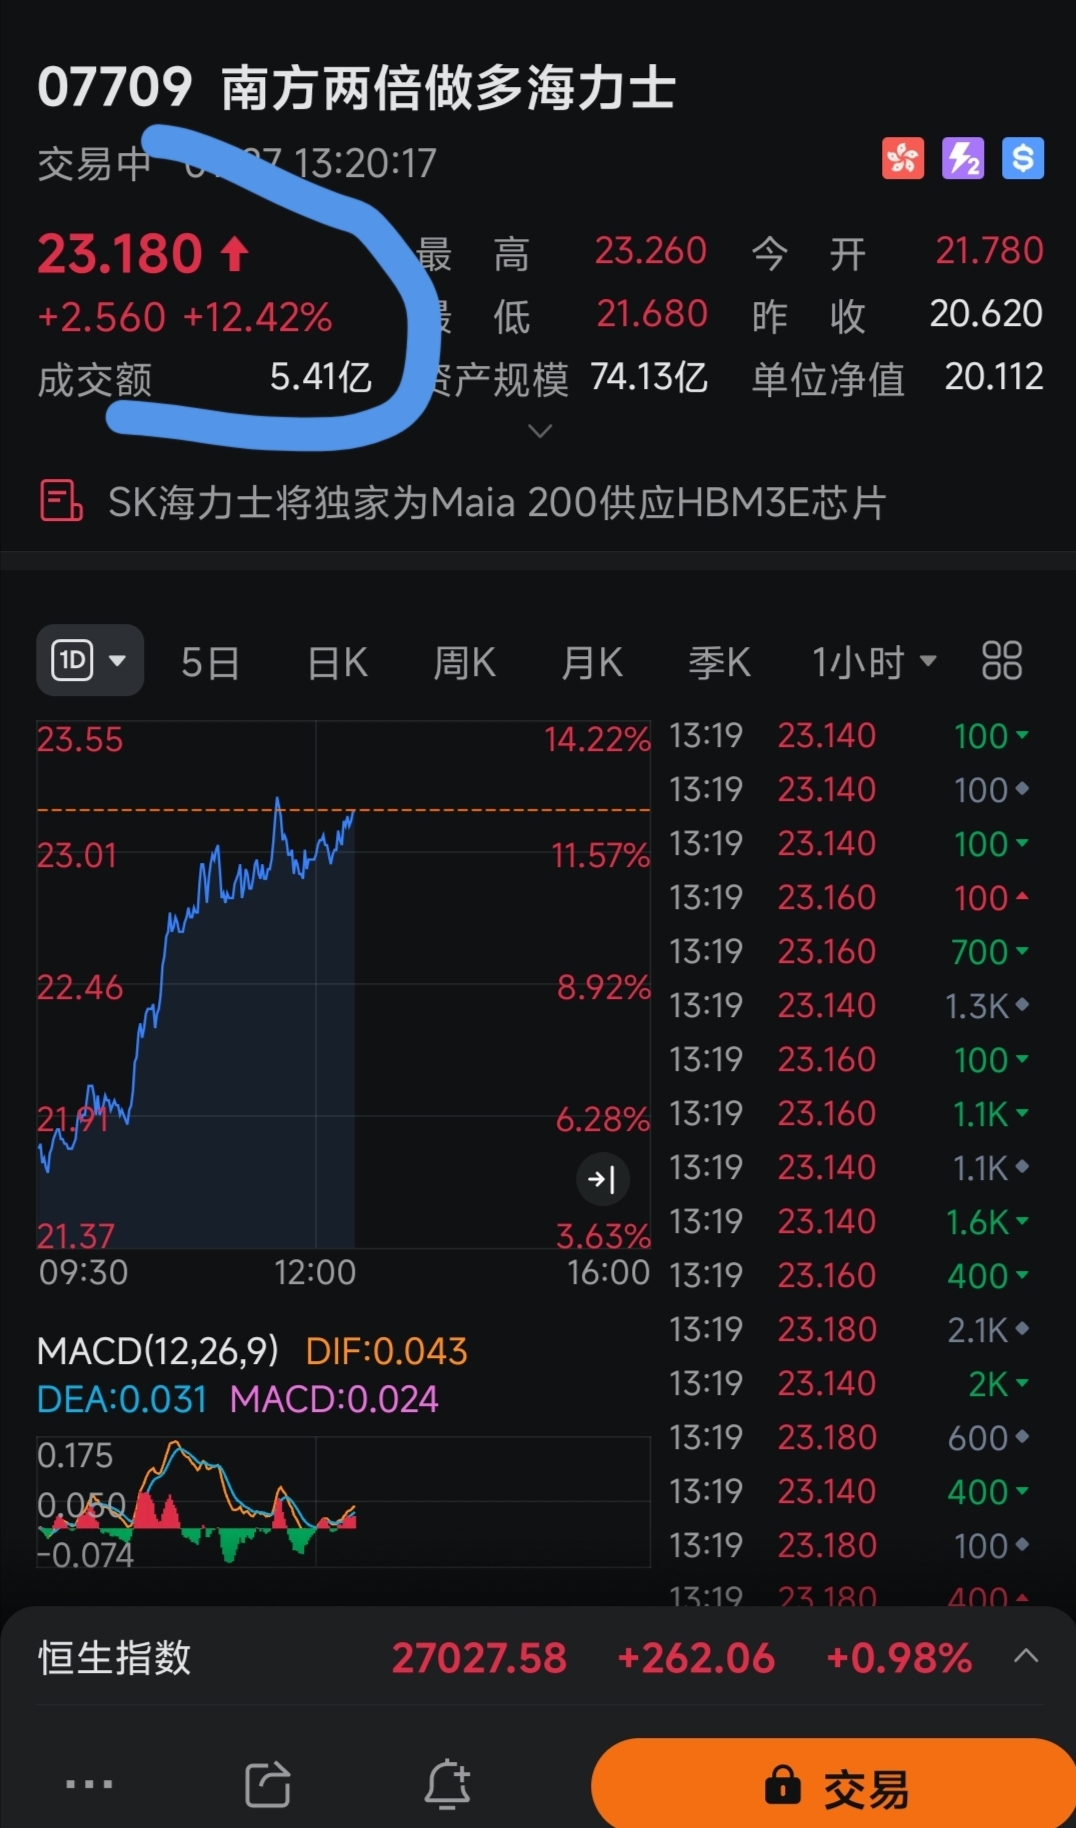Expand the 恒生指数 index bar chevron
Viewport: 1076px width, 1828px height.
[x=1025, y=1656]
